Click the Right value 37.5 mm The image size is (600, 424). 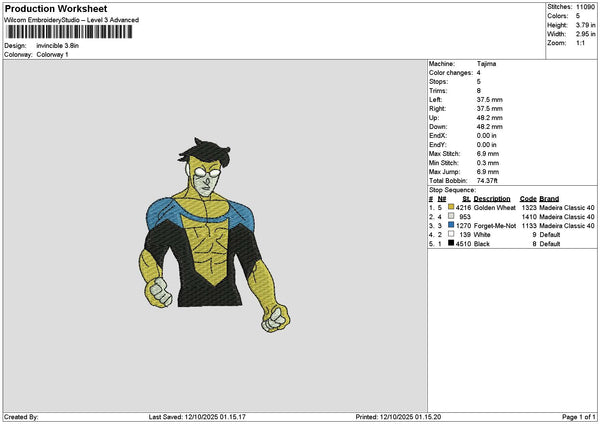click(x=490, y=109)
